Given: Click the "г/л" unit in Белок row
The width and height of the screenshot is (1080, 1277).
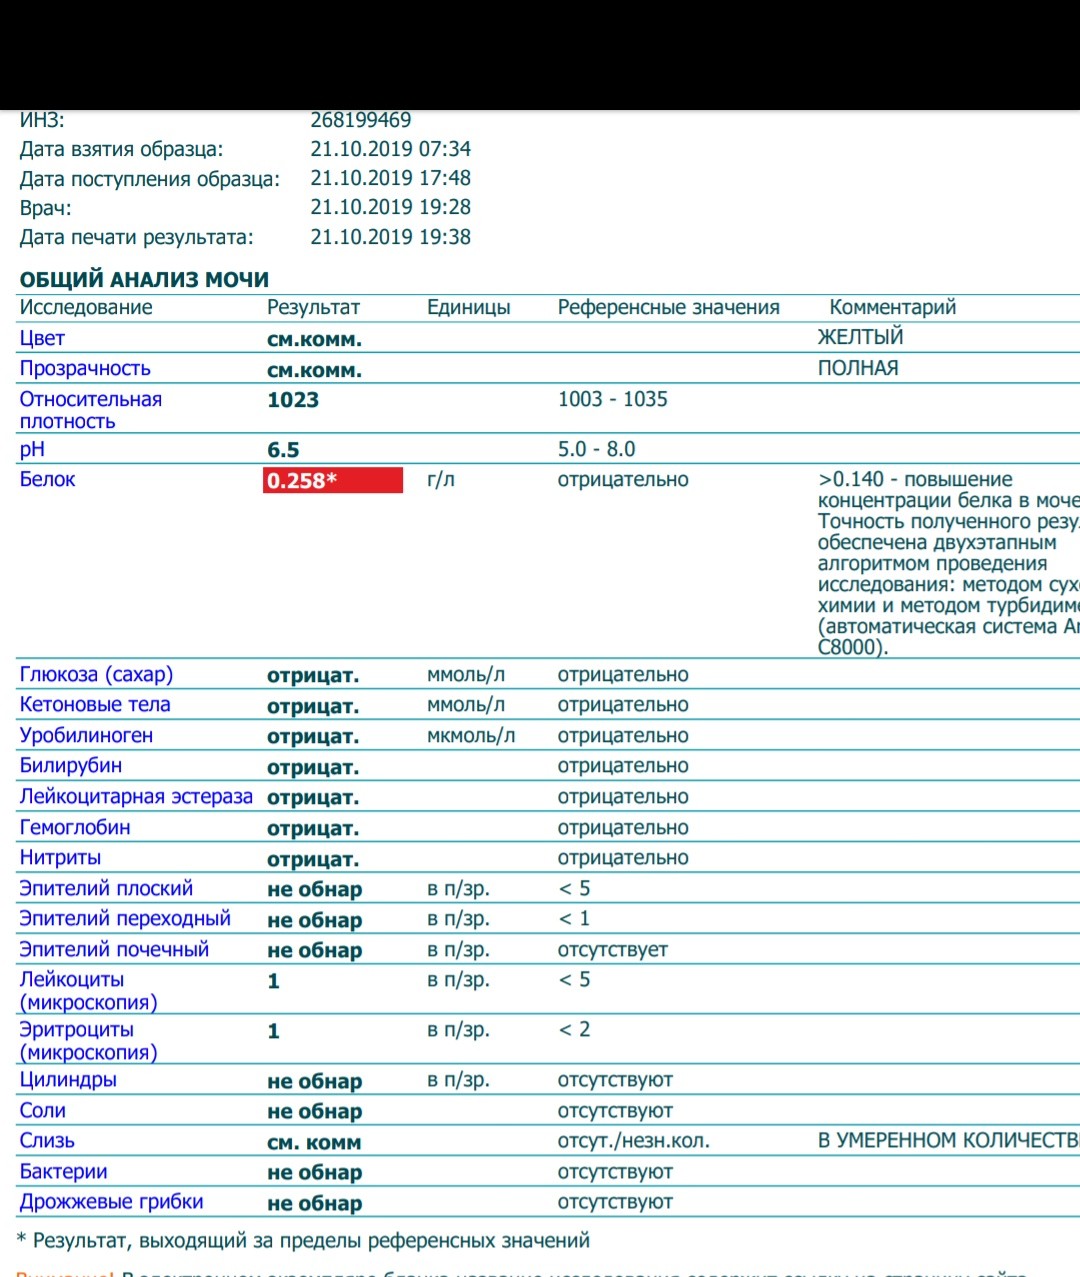Looking at the screenshot, I should pos(441,479).
